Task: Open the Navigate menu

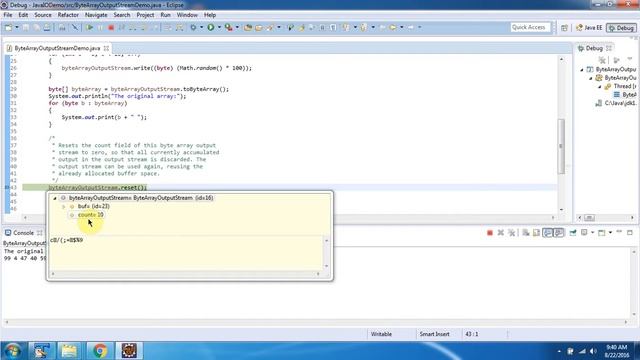Action: click(x=96, y=15)
